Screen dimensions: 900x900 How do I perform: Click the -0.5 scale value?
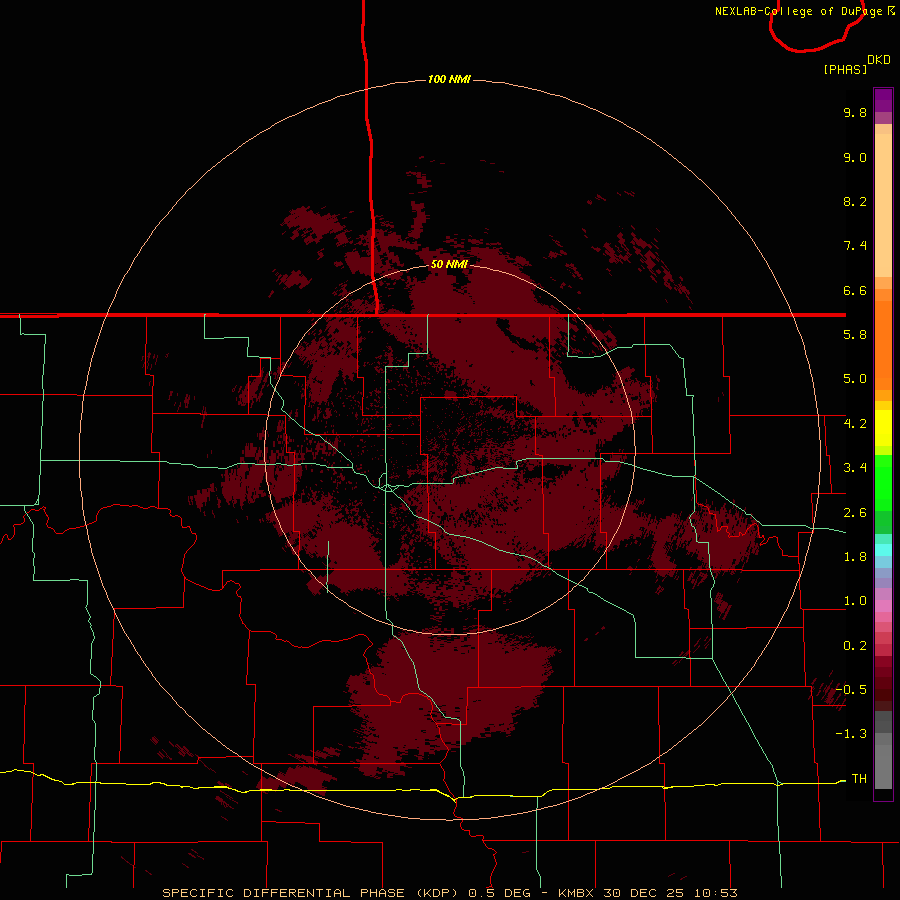[x=851, y=690]
